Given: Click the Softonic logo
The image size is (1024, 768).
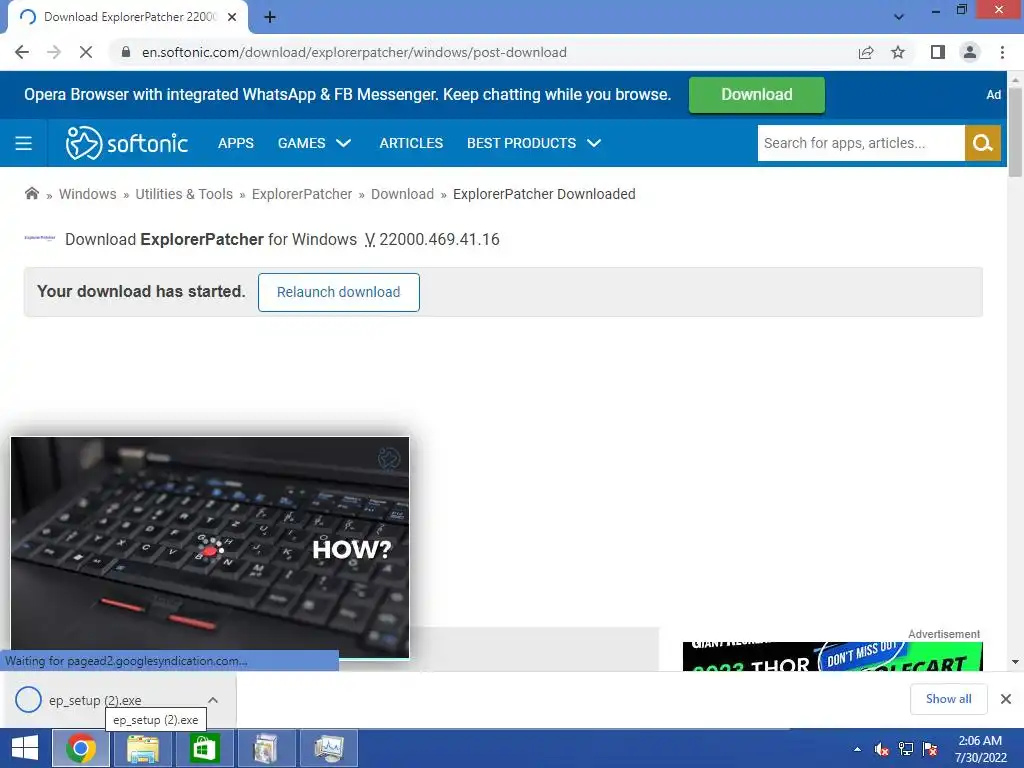Looking at the screenshot, I should coord(127,143).
